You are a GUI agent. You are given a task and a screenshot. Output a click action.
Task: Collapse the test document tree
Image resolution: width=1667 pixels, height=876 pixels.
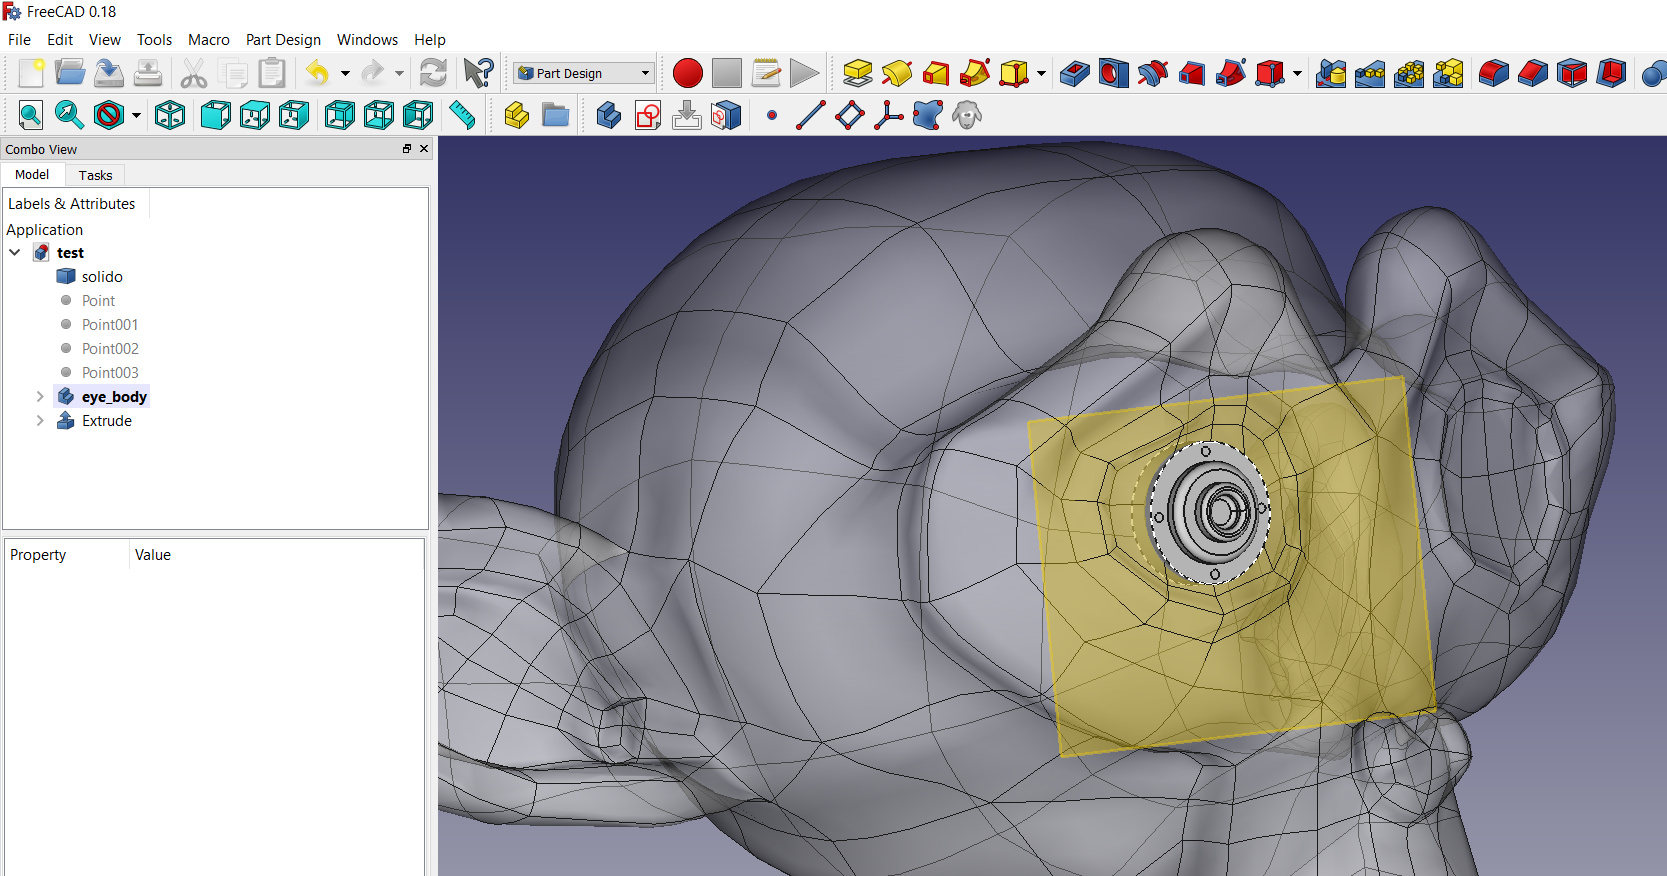coord(15,253)
